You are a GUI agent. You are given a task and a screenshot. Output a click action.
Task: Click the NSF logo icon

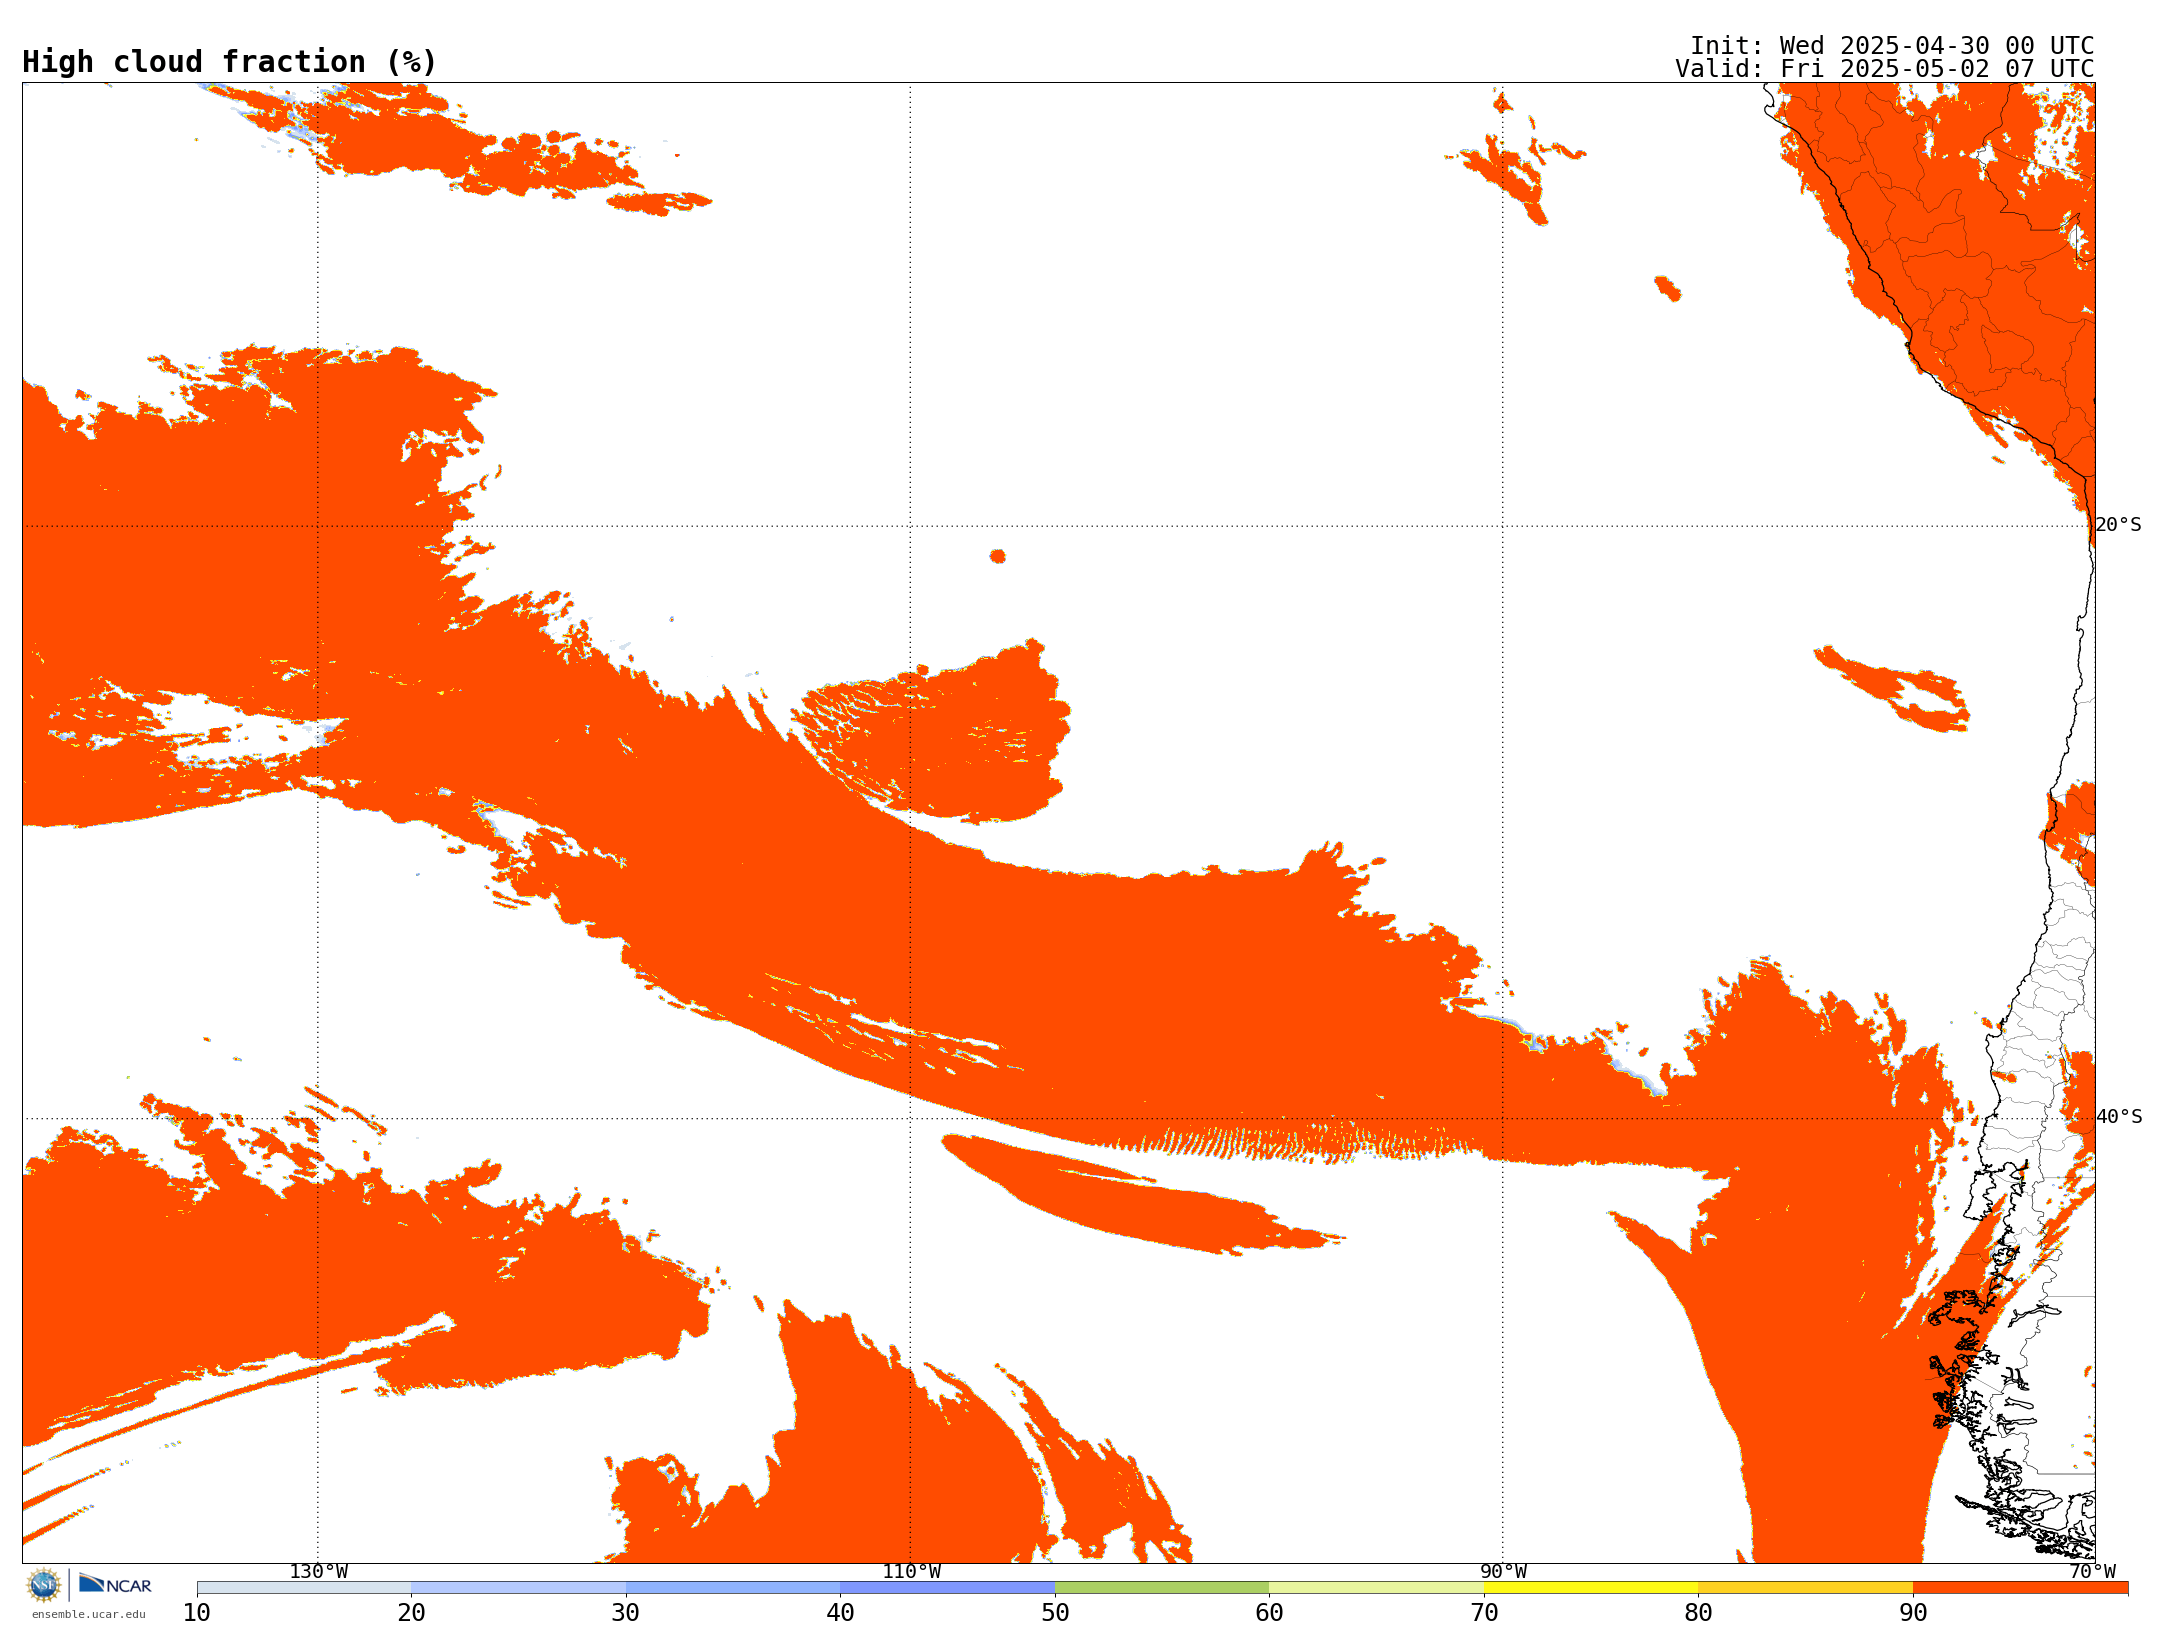tap(44, 1585)
